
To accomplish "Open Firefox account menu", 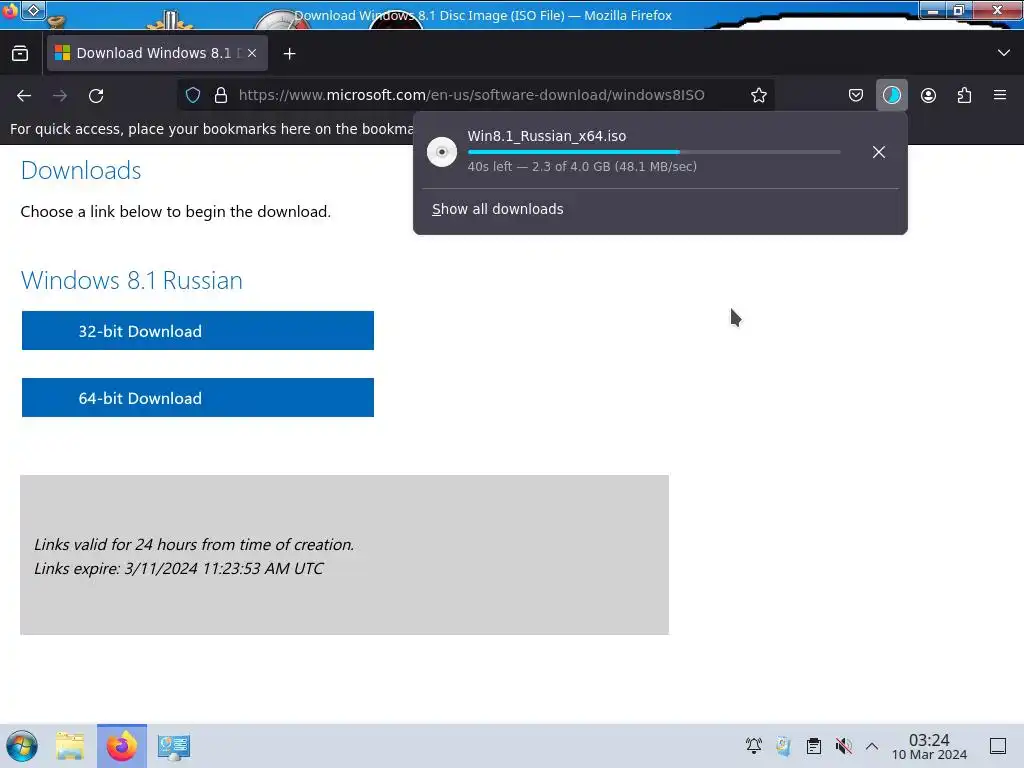I will [x=928, y=95].
